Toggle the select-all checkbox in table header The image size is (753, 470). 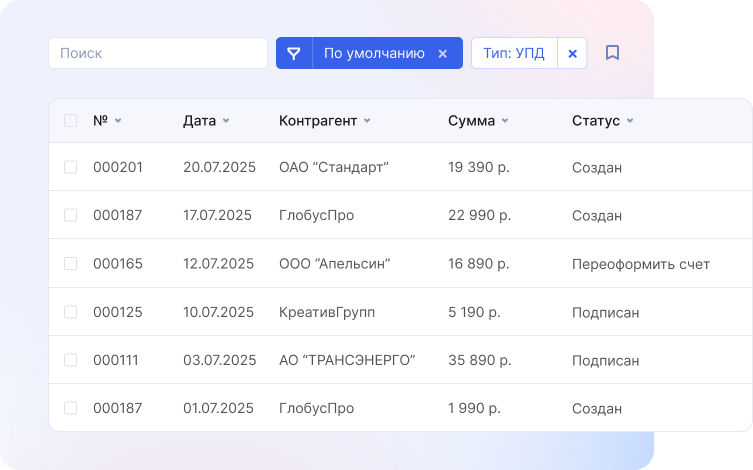70,121
